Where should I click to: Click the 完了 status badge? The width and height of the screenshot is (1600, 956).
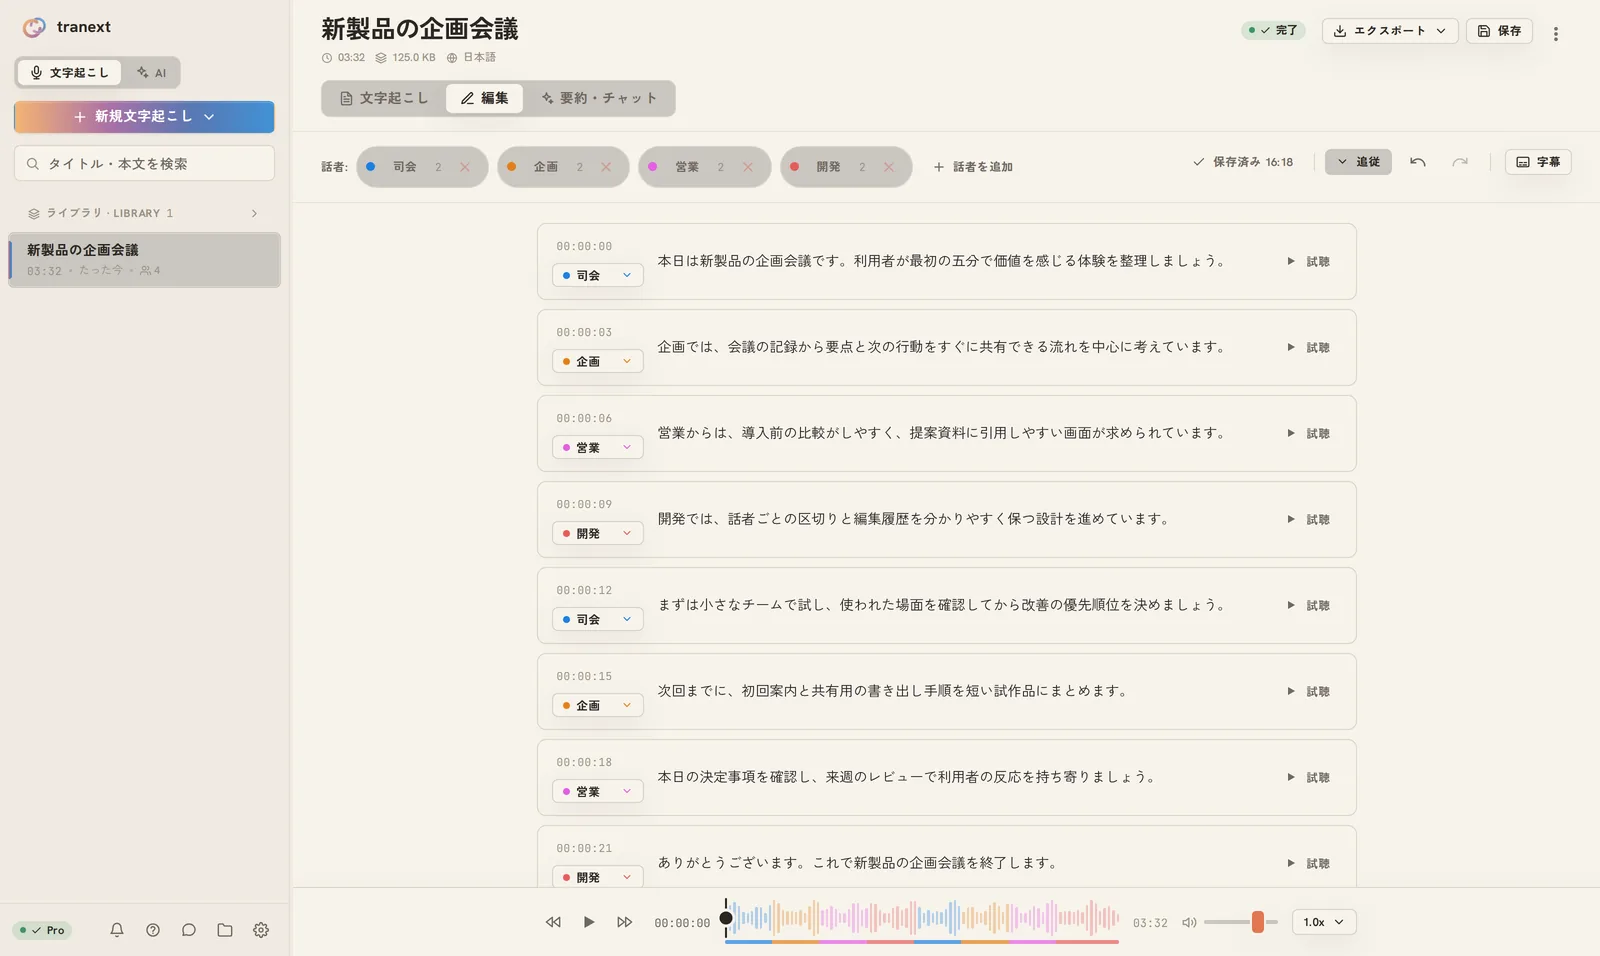(1273, 30)
